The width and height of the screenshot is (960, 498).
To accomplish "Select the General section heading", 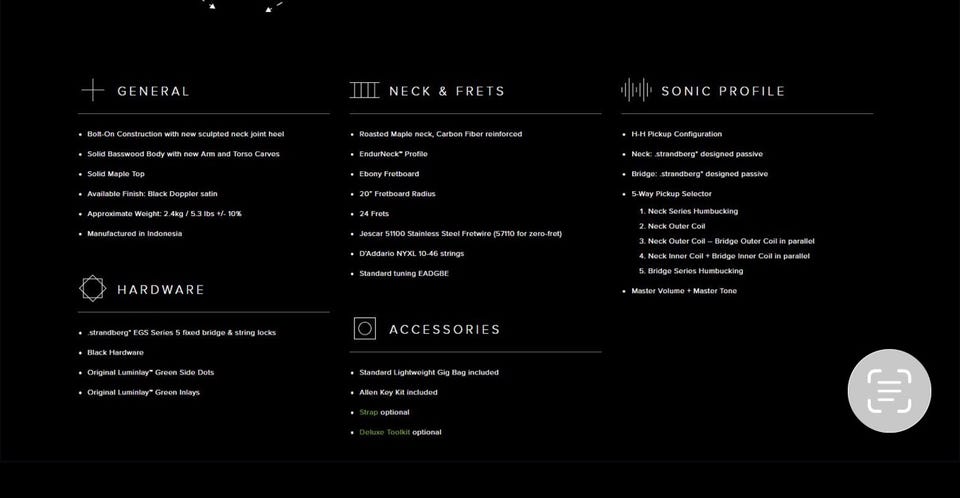I will [153, 91].
